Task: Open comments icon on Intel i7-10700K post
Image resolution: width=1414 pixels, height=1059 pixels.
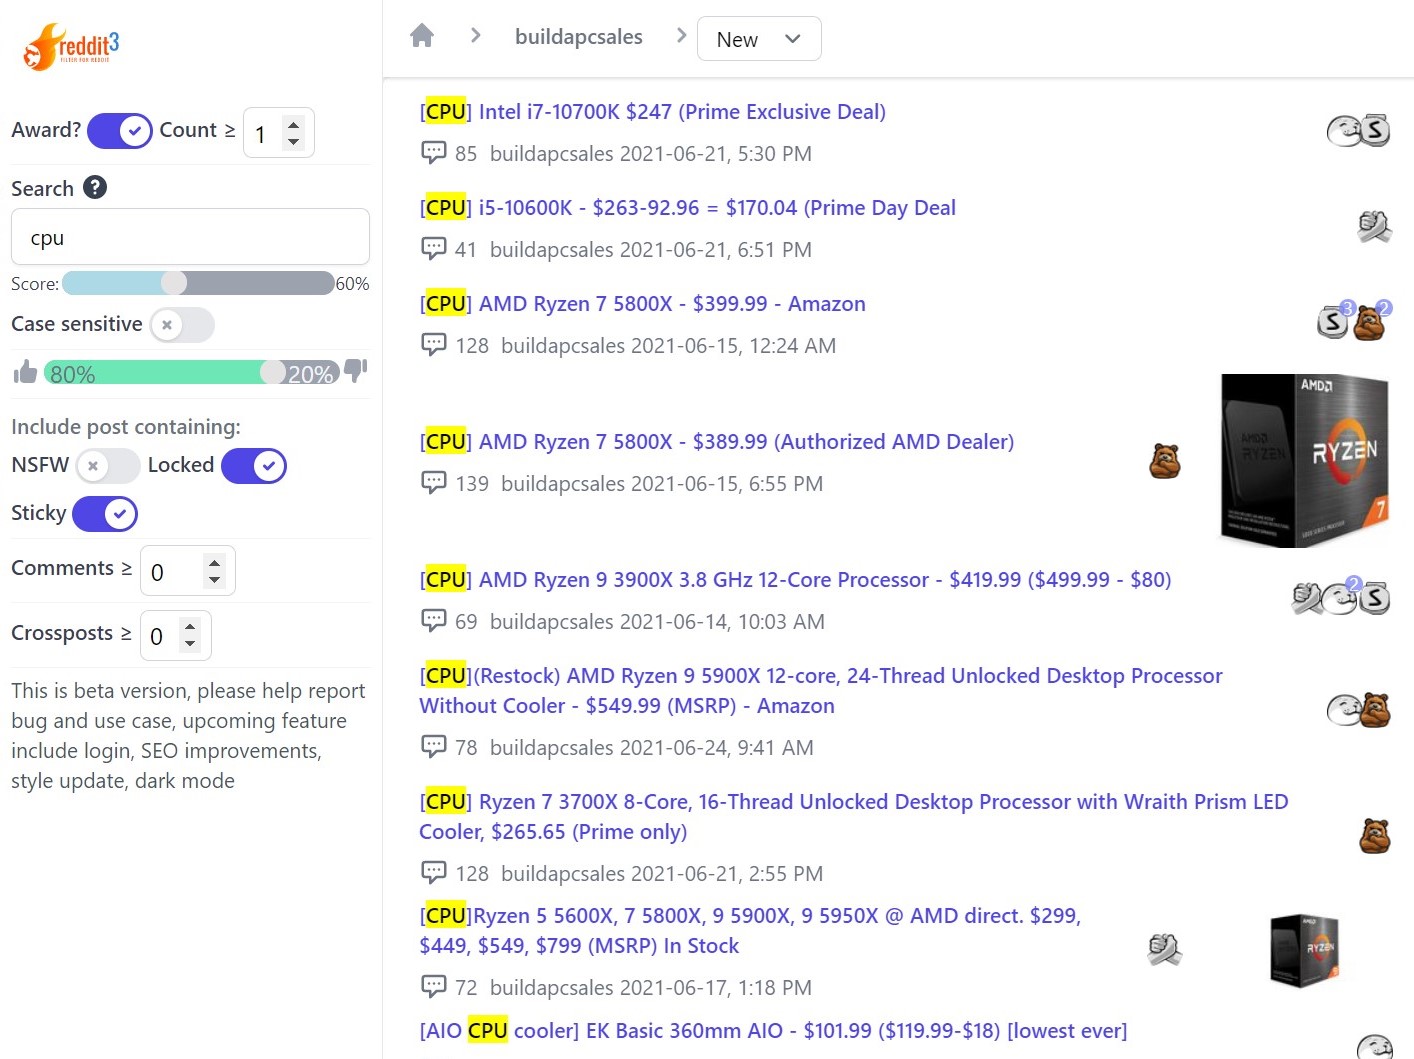Action: tap(434, 153)
